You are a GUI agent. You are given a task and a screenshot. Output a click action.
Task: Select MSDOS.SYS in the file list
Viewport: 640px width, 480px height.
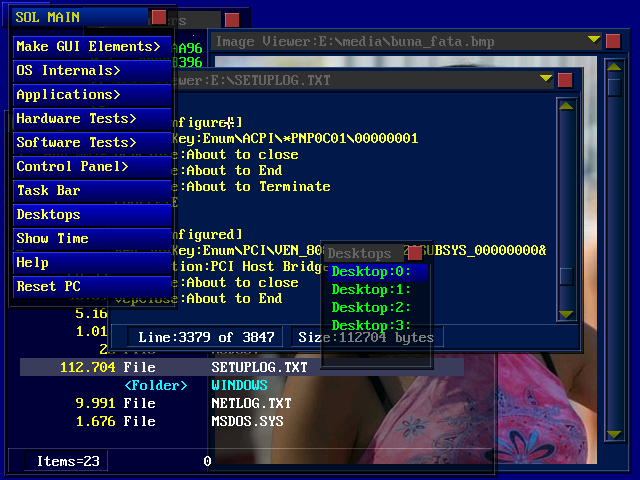point(247,421)
